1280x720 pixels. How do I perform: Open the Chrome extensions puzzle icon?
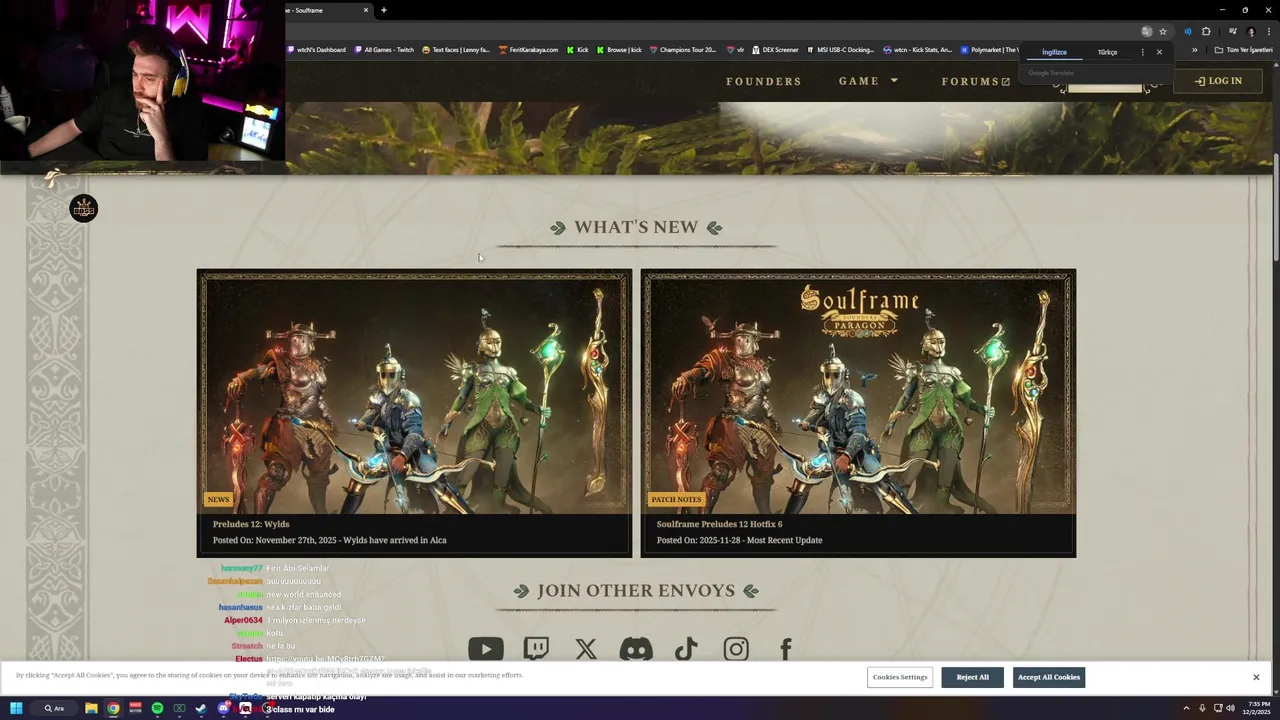(x=1206, y=31)
